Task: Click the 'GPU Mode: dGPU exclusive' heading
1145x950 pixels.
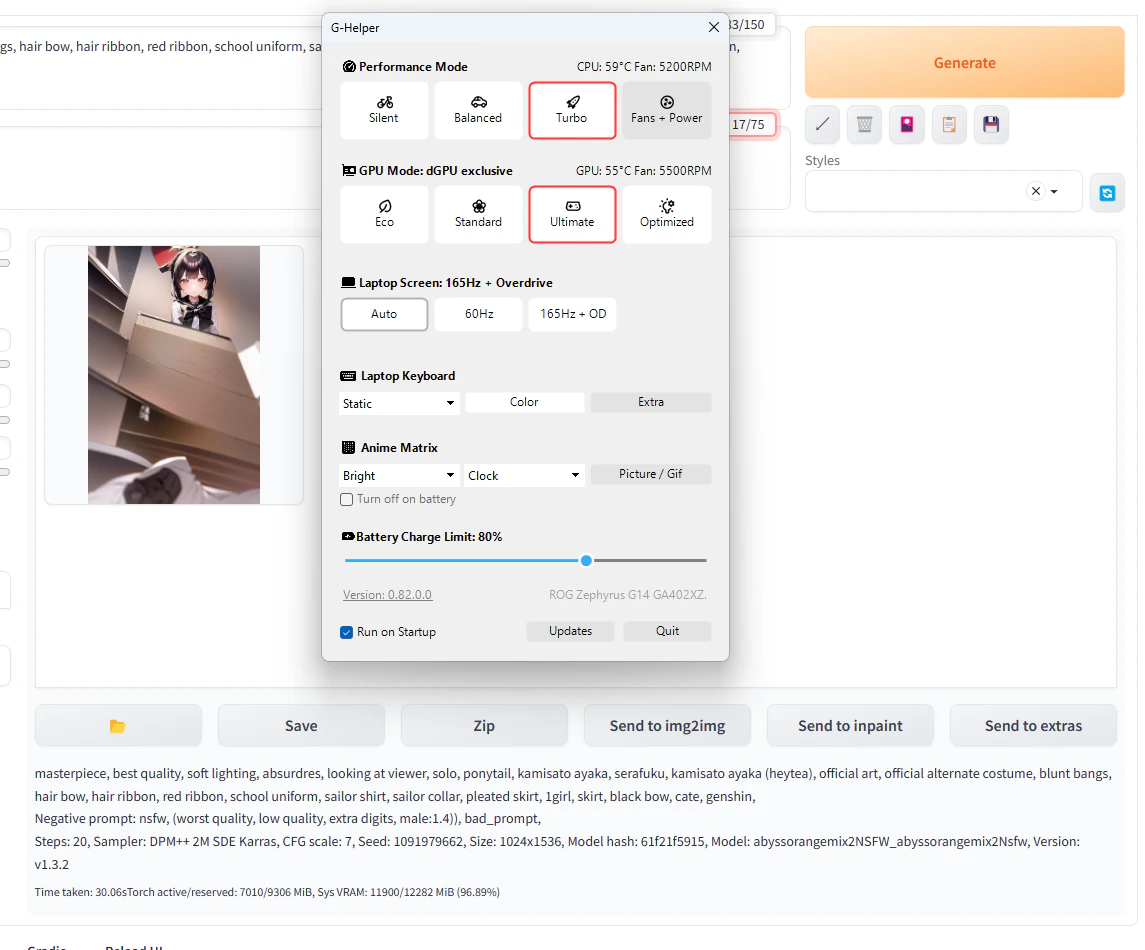Action: (436, 170)
